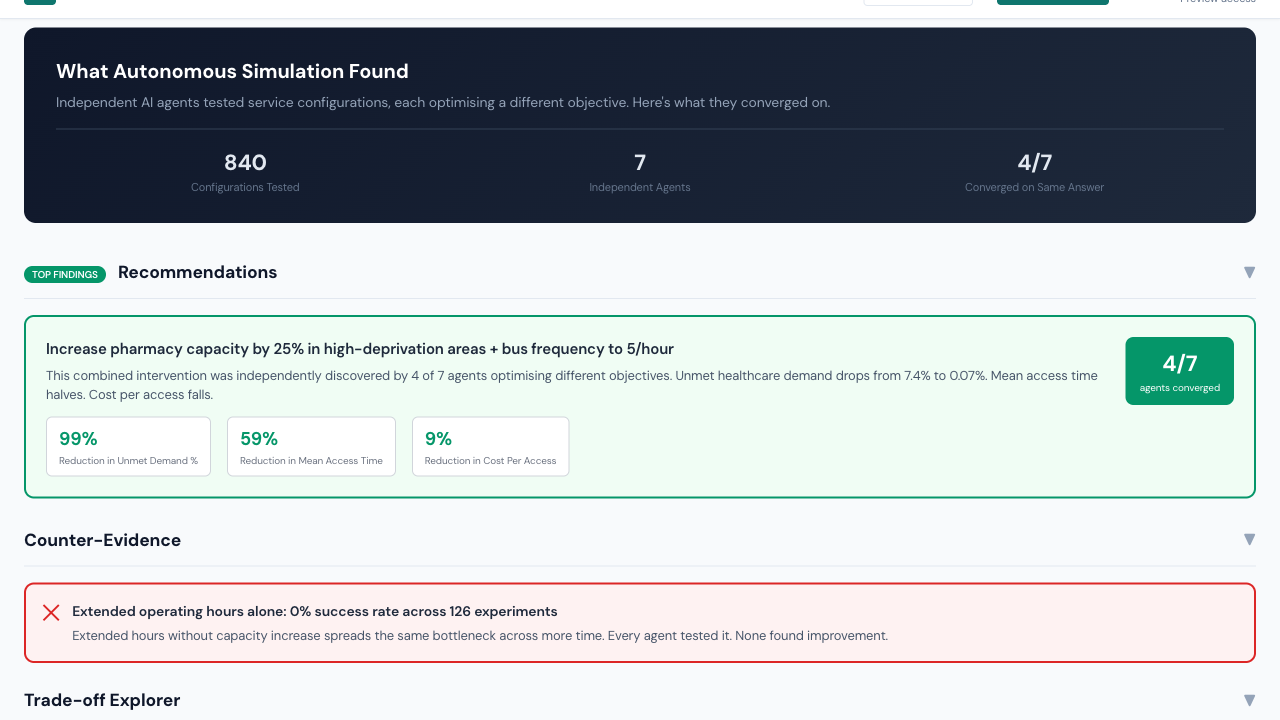Screen dimensions: 1280x720
Task: Collapse the Recommendations section
Action: point(1249,272)
